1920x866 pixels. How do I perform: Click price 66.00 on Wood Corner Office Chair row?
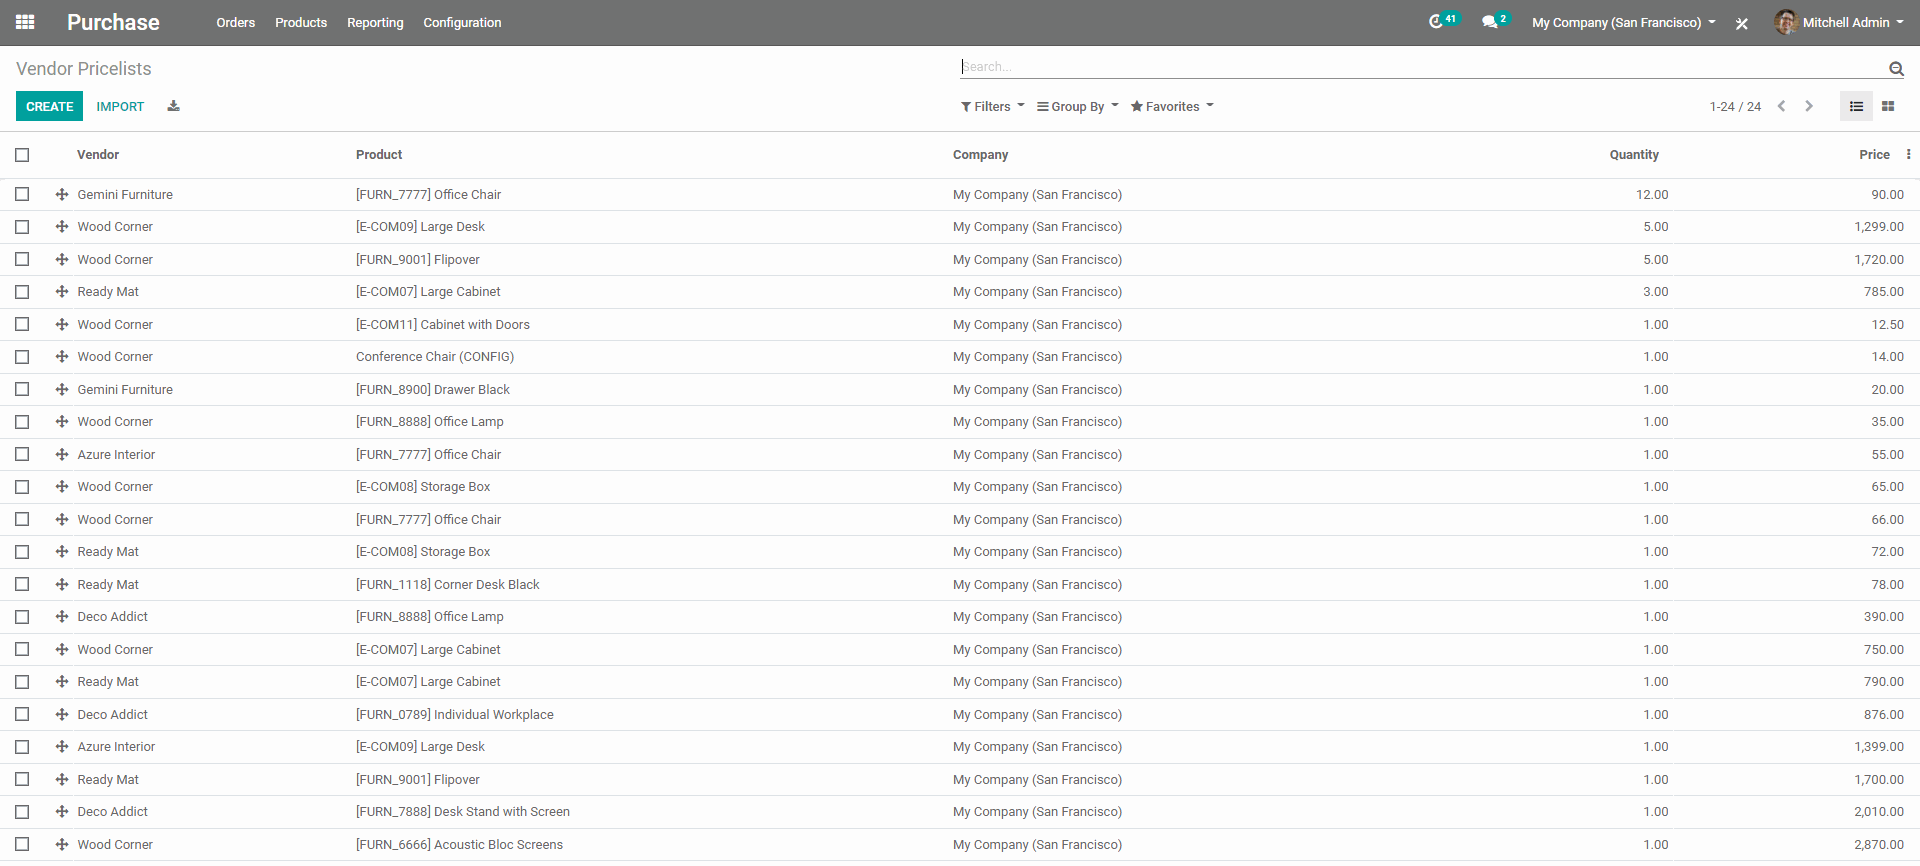click(x=1887, y=520)
